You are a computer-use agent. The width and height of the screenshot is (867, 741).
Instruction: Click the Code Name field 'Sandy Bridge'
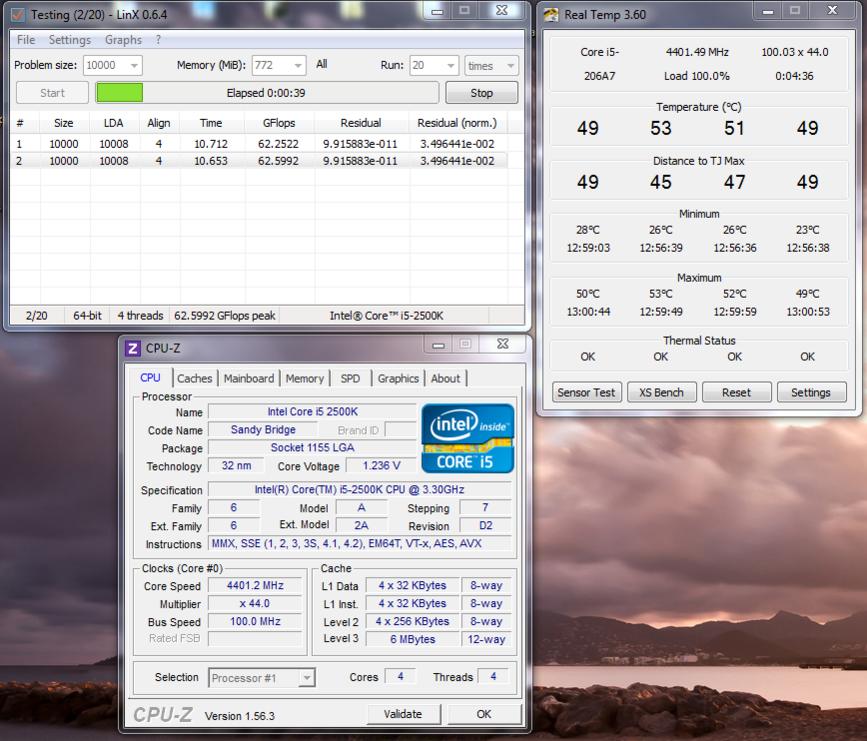point(263,430)
